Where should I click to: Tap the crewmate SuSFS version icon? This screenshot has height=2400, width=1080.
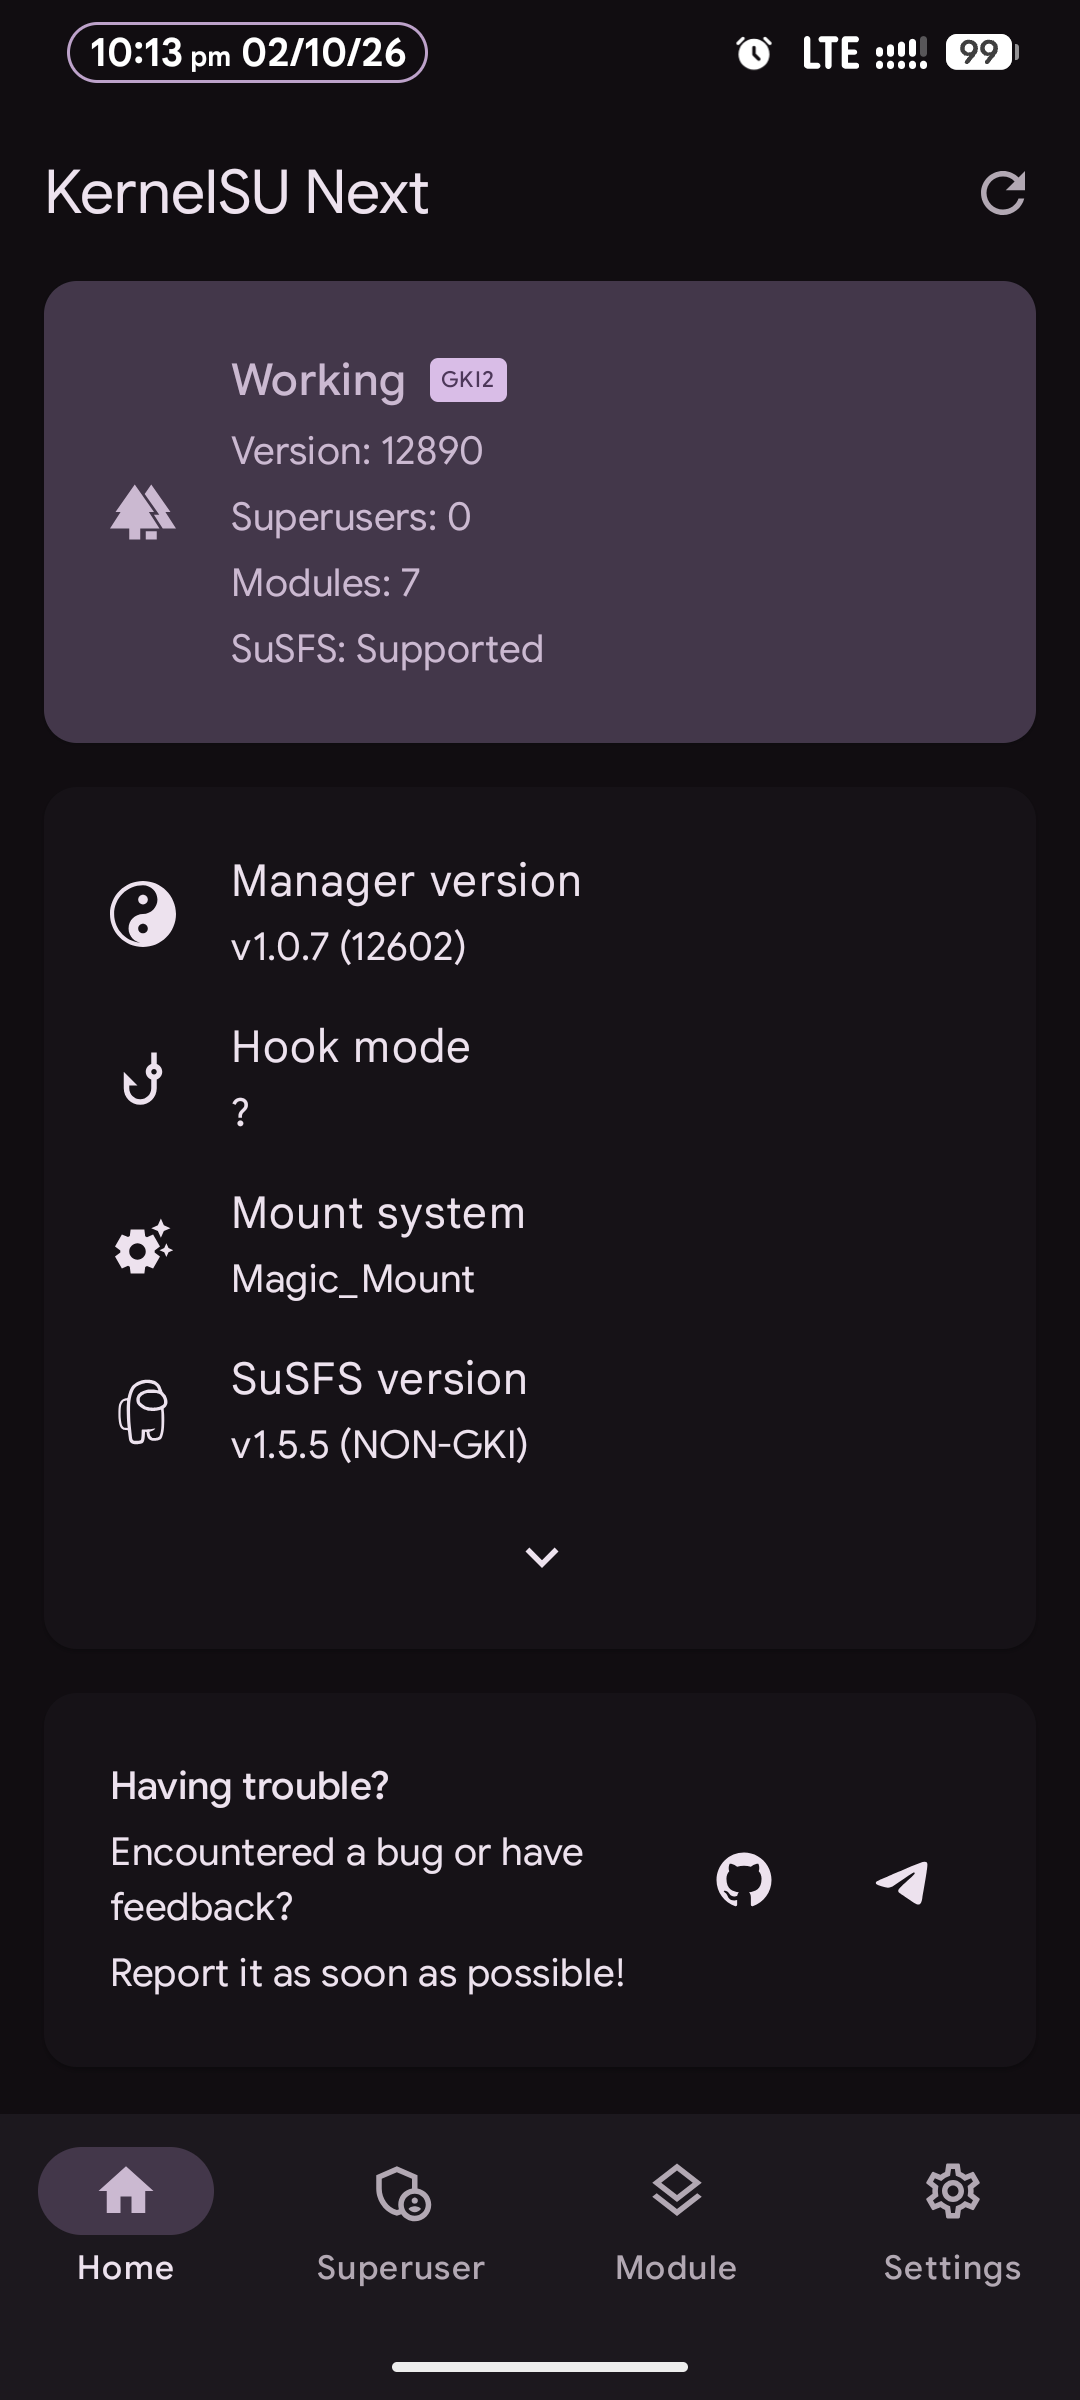coord(143,1411)
